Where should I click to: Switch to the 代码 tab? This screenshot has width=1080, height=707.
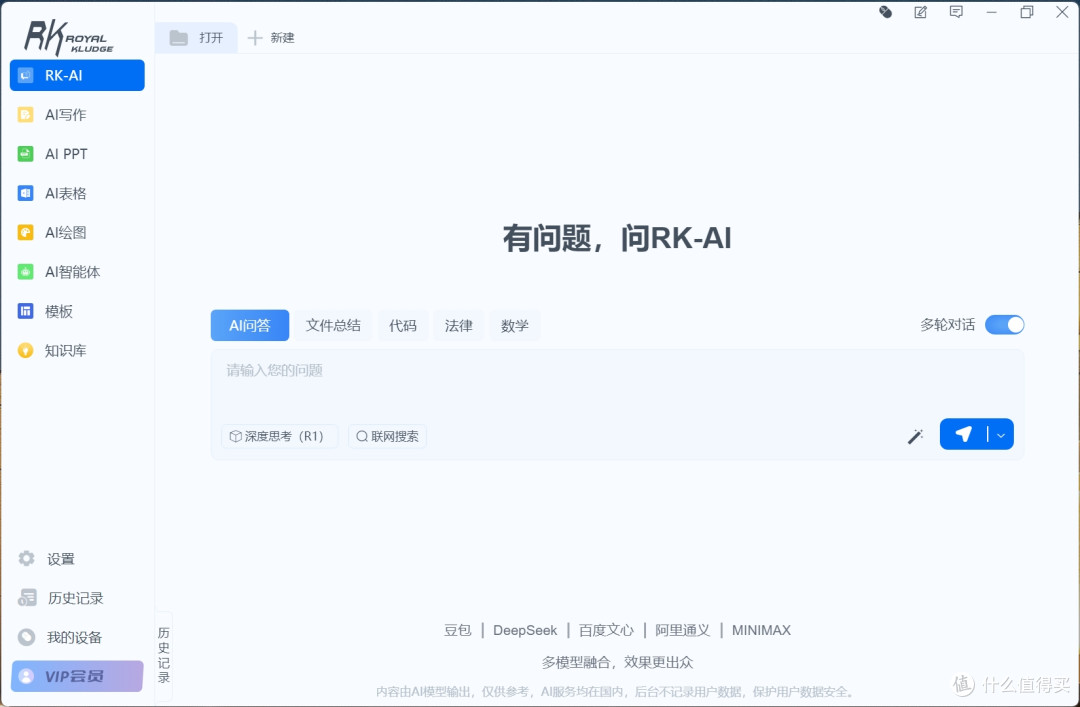[x=403, y=325]
